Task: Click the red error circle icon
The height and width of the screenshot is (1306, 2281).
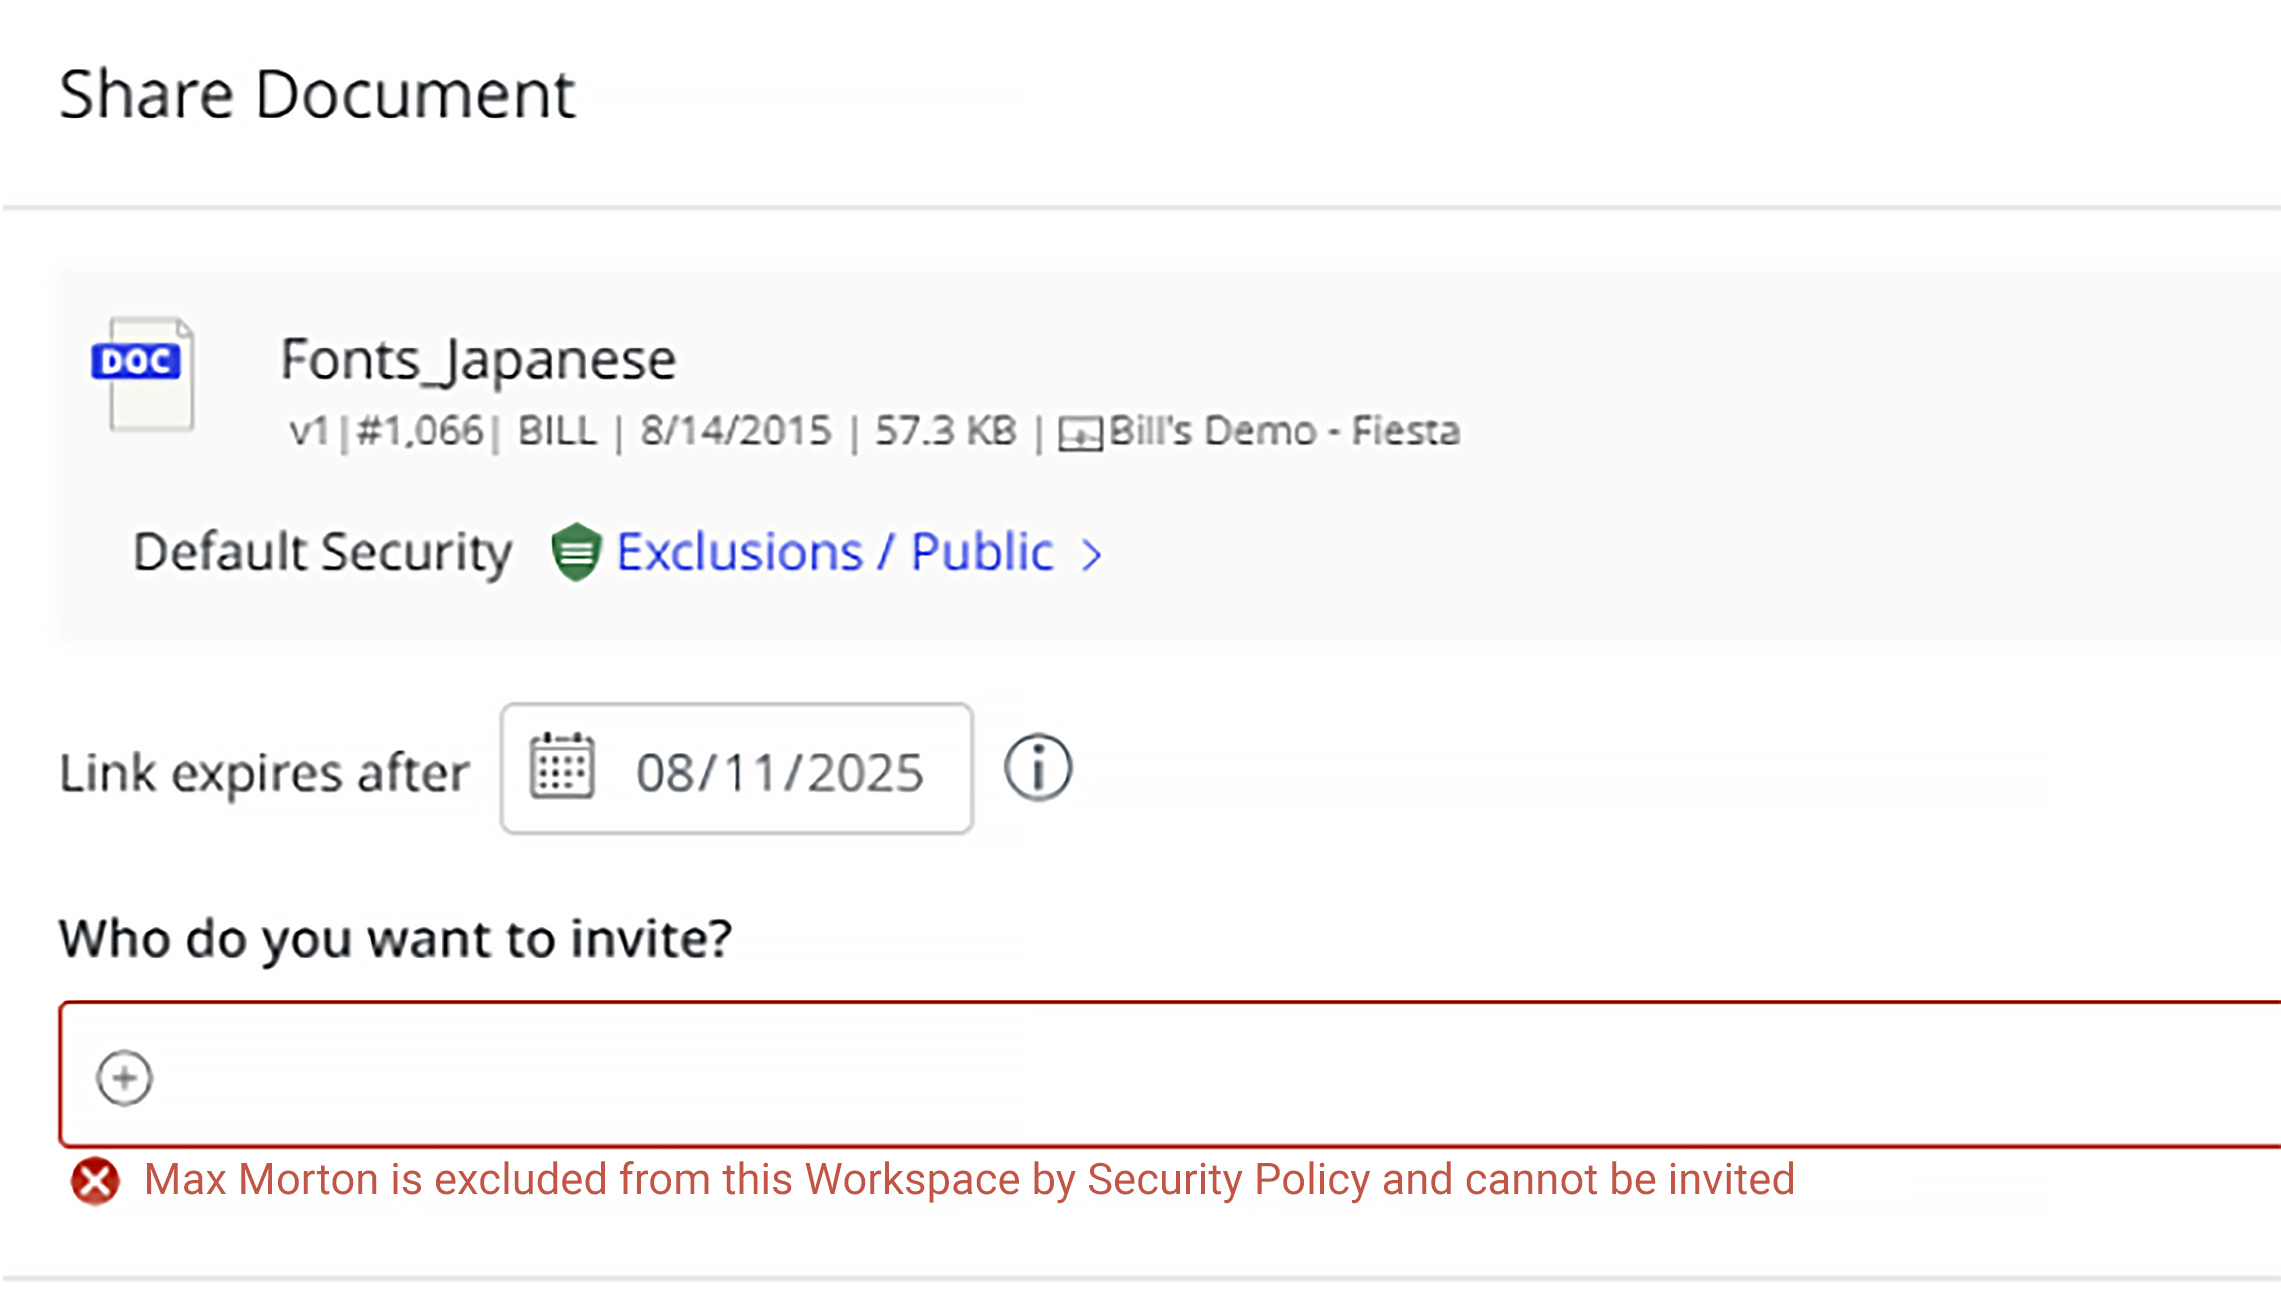Action: click(94, 1180)
